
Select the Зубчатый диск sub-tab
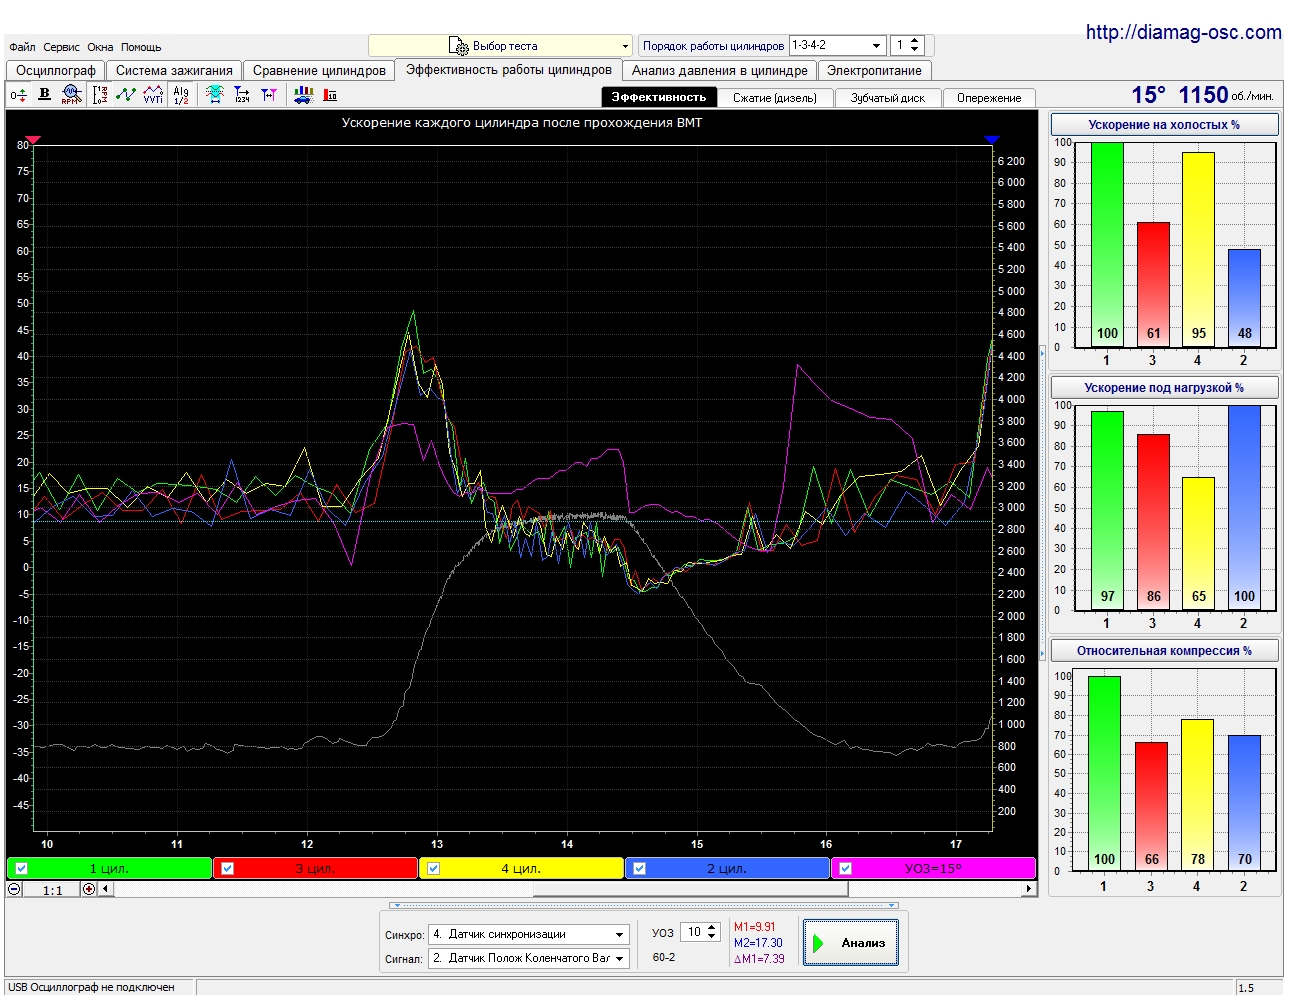(x=888, y=97)
